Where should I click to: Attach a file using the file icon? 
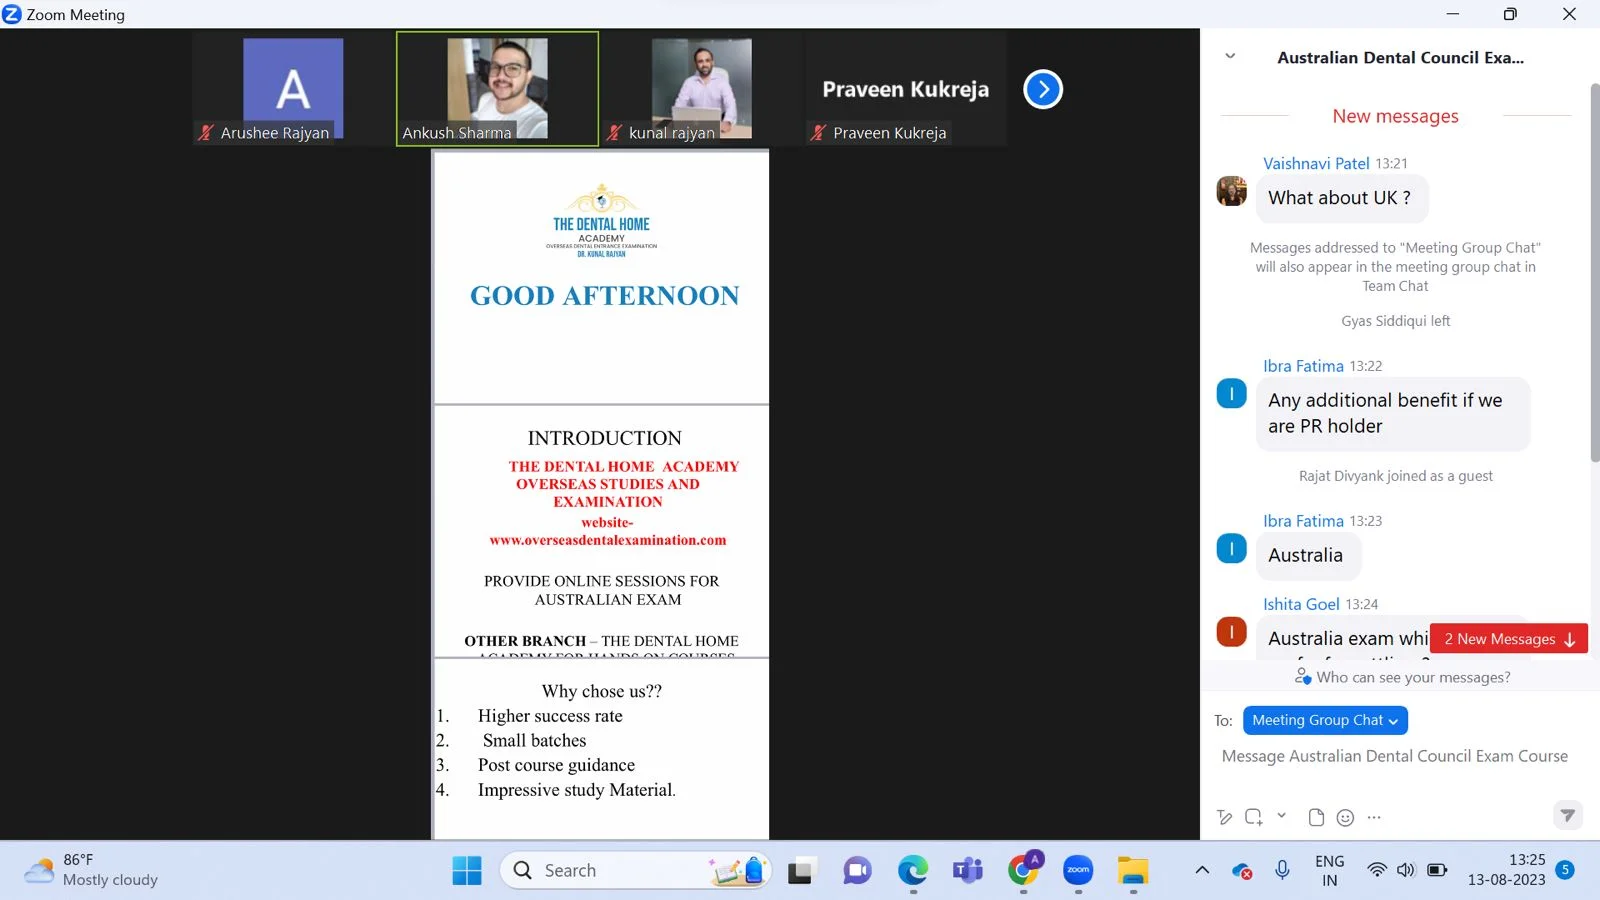click(1316, 817)
